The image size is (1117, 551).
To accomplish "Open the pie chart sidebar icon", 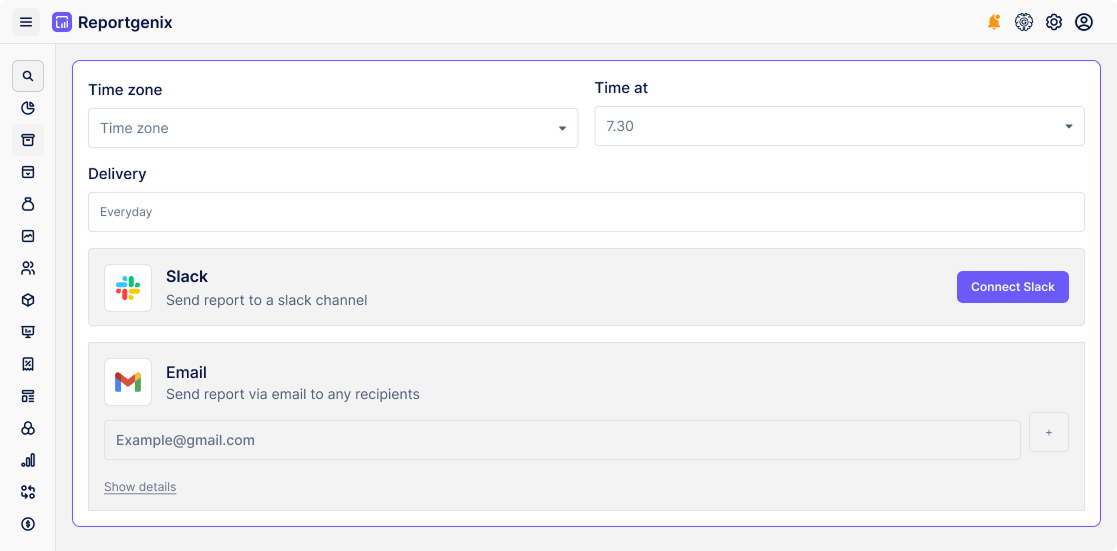I will click(28, 108).
